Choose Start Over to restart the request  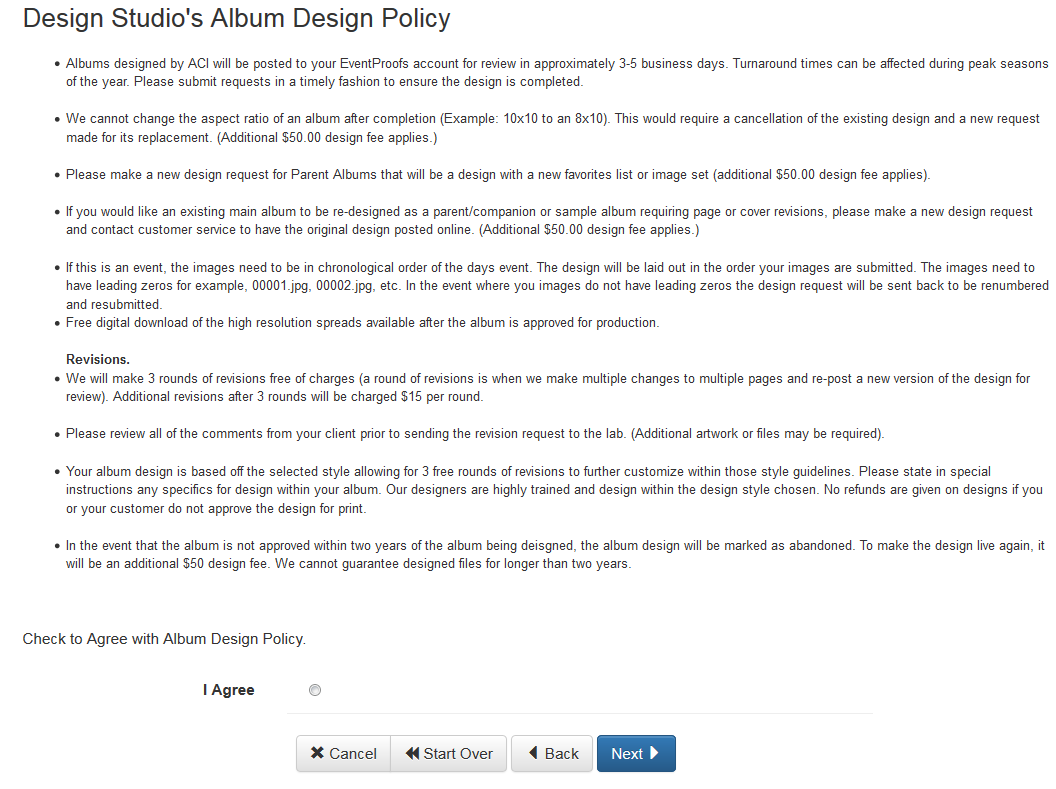pyautogui.click(x=449, y=753)
